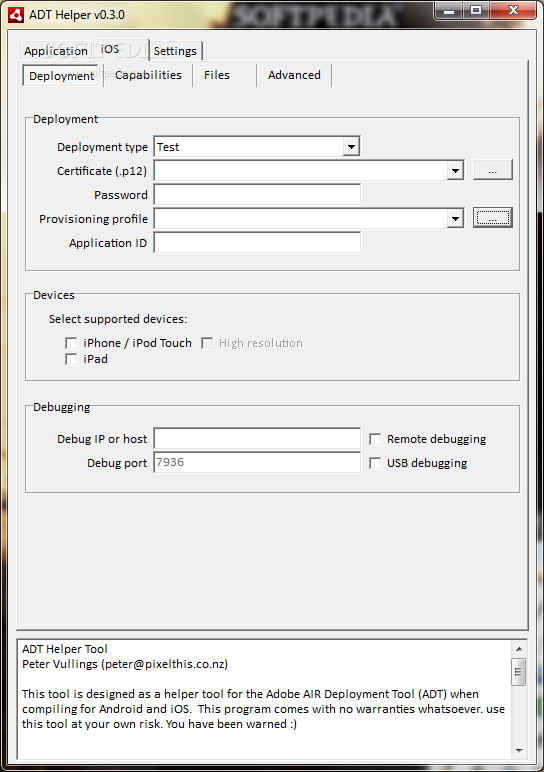Image resolution: width=544 pixels, height=772 pixels.
Task: Click the log panel scrollbar thumb
Action: point(519,672)
